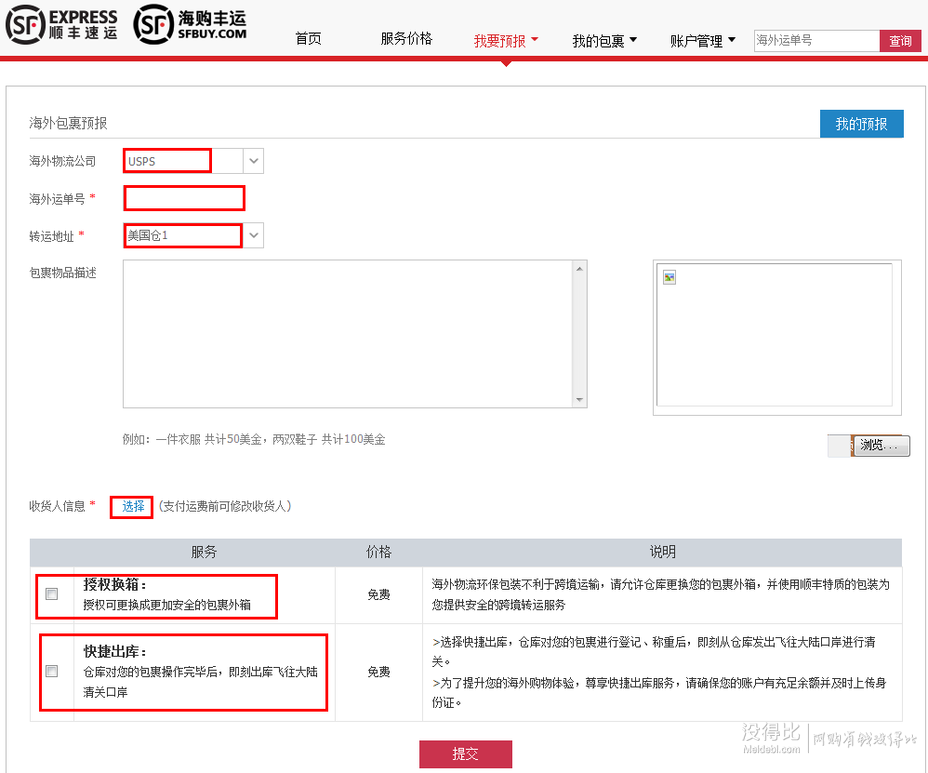Click the 选择 recipient link
This screenshot has width=928, height=773.
[x=133, y=506]
